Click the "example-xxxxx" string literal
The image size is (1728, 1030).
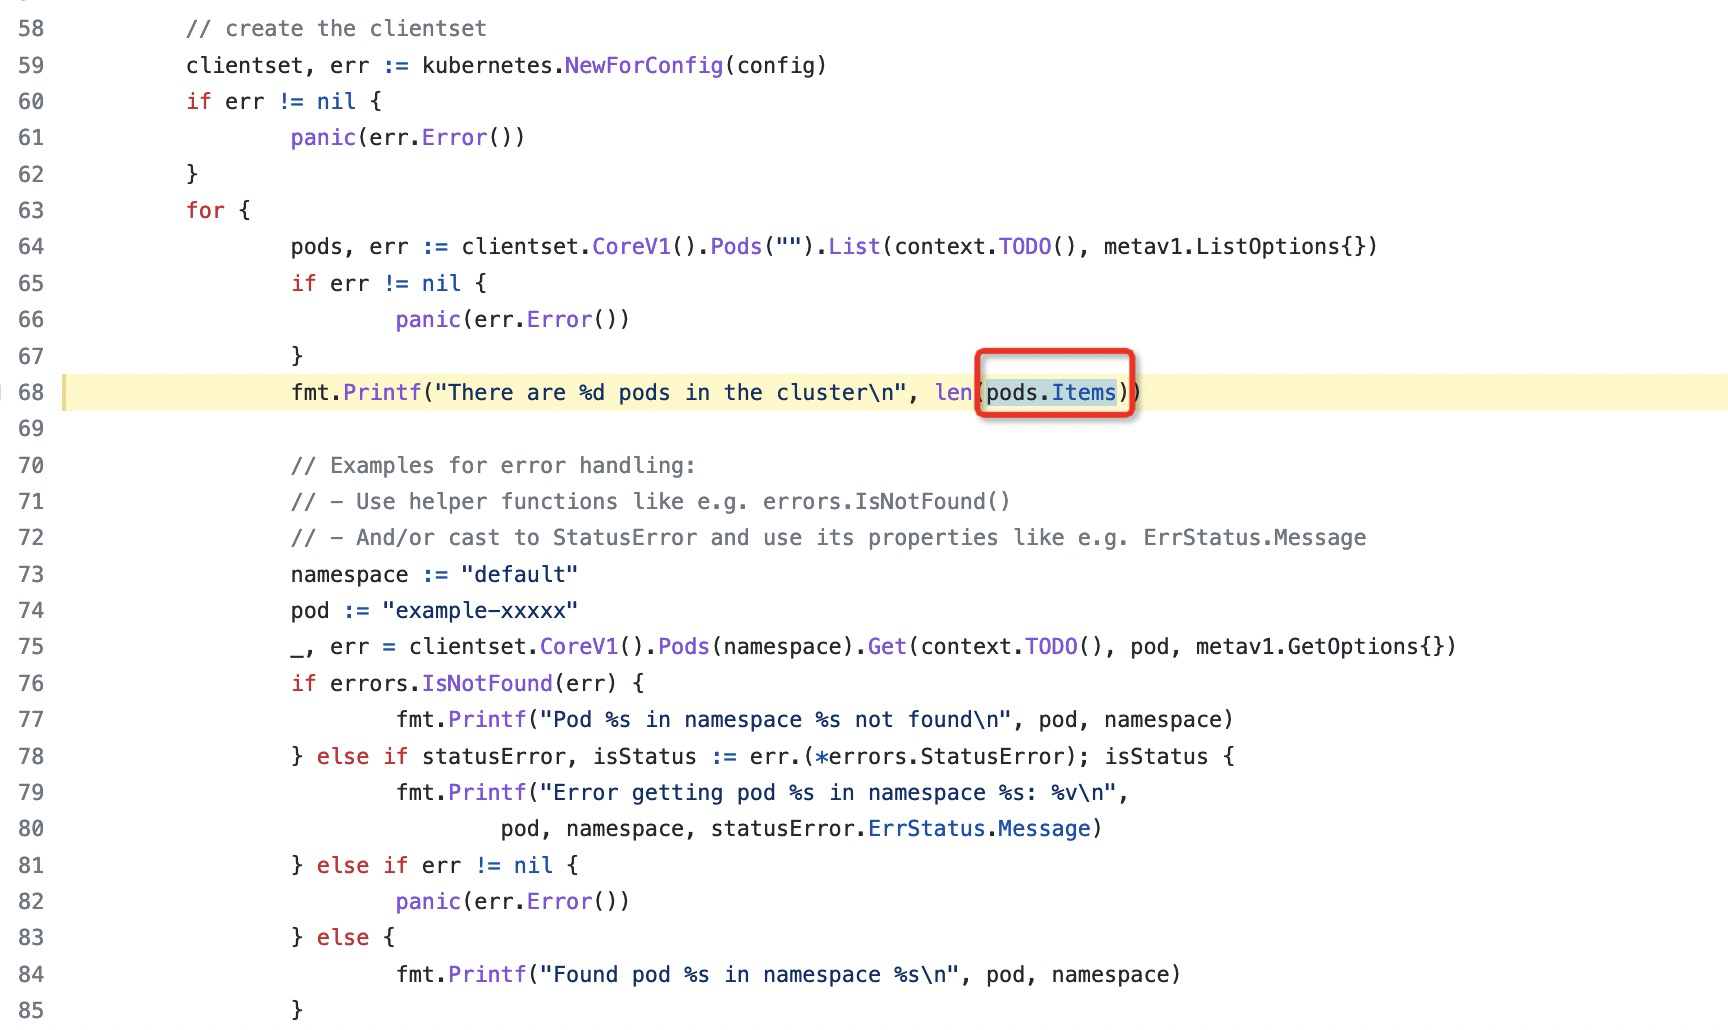pos(480,610)
